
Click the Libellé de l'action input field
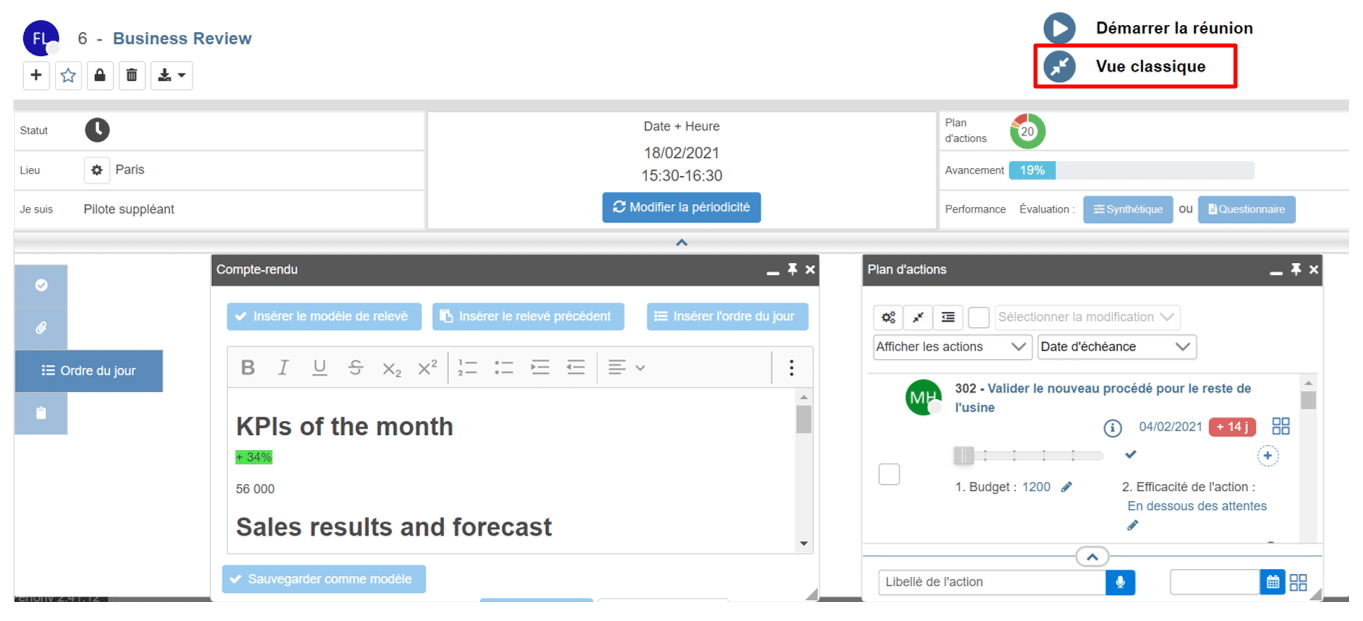[x=991, y=582]
